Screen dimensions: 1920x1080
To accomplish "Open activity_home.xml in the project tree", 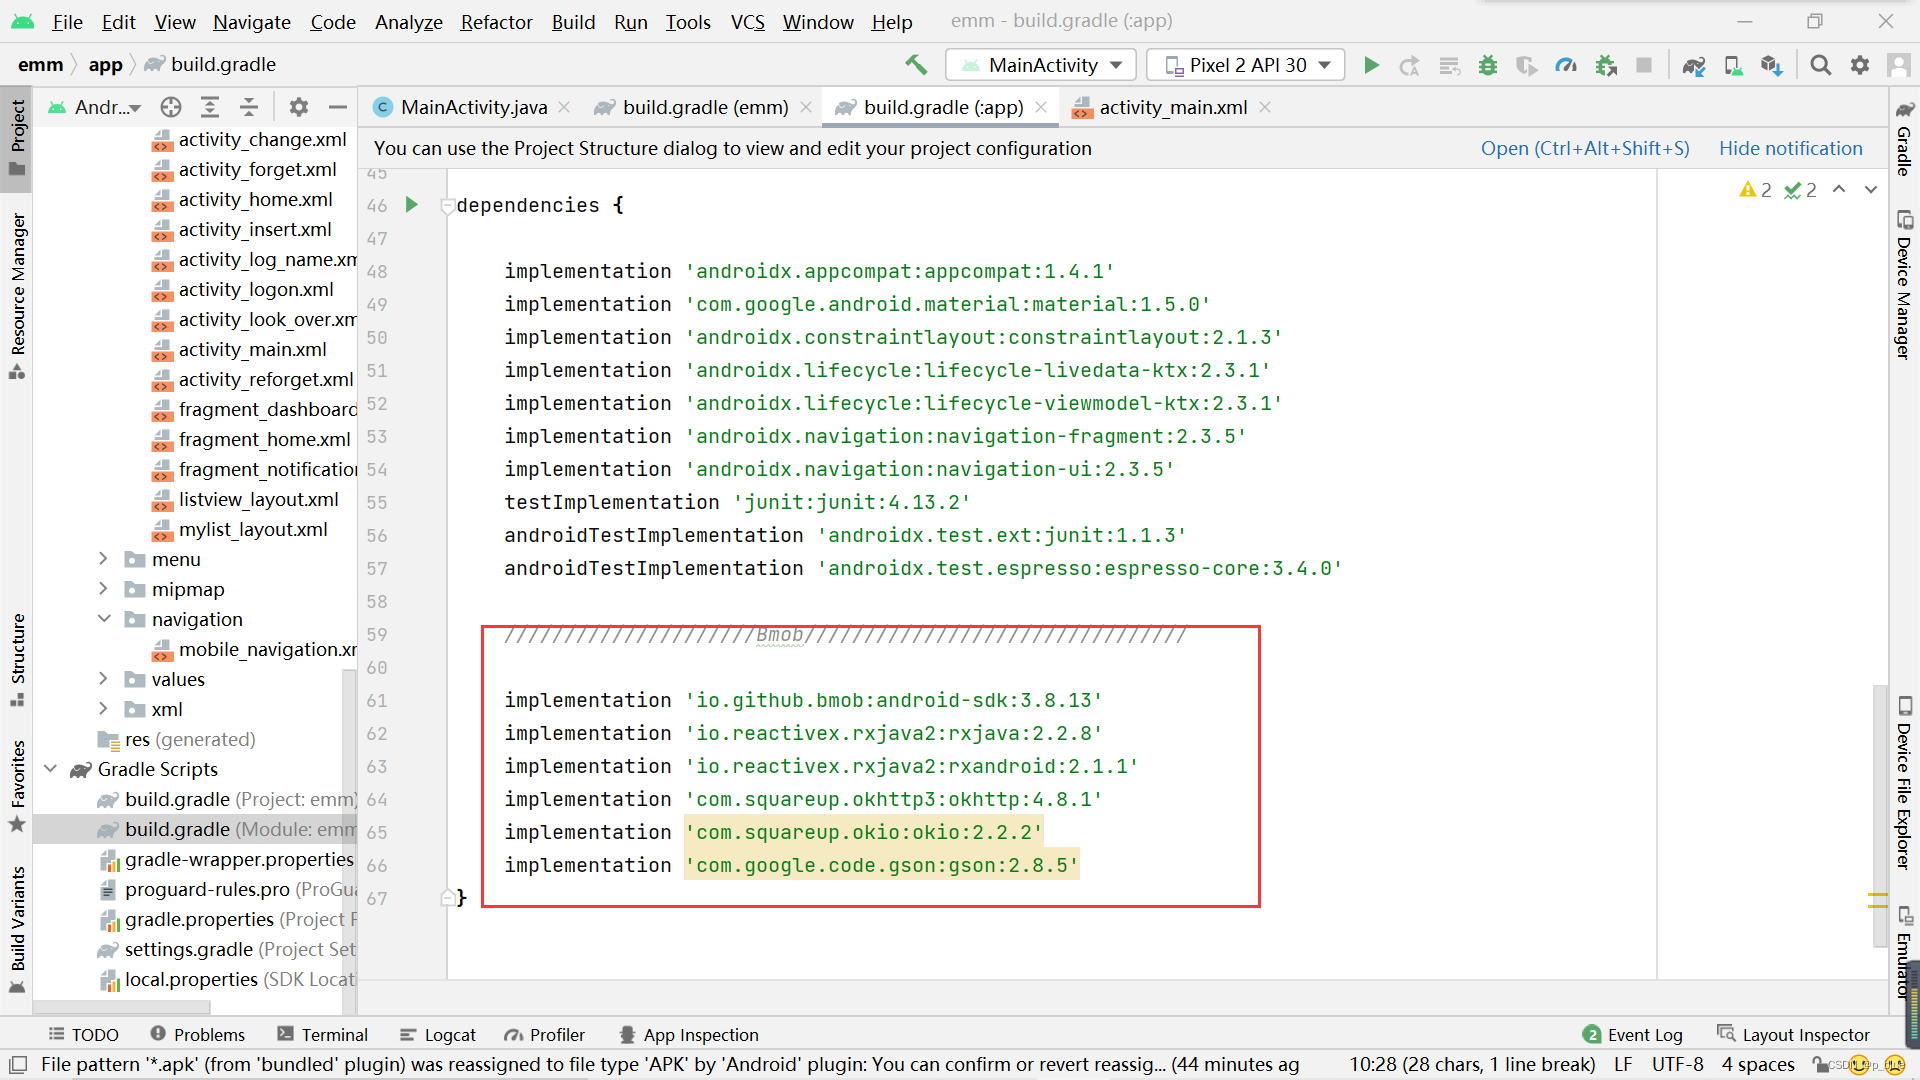I will click(242, 199).
